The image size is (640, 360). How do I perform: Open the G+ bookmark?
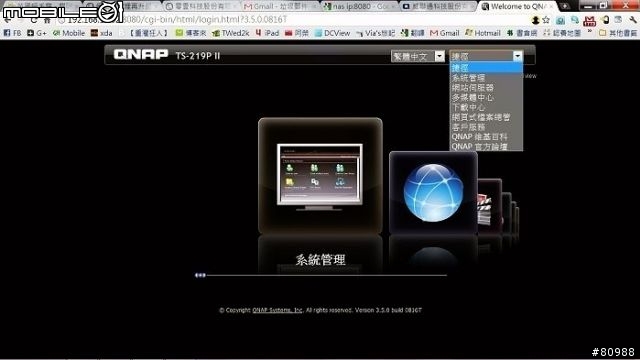click(37, 33)
